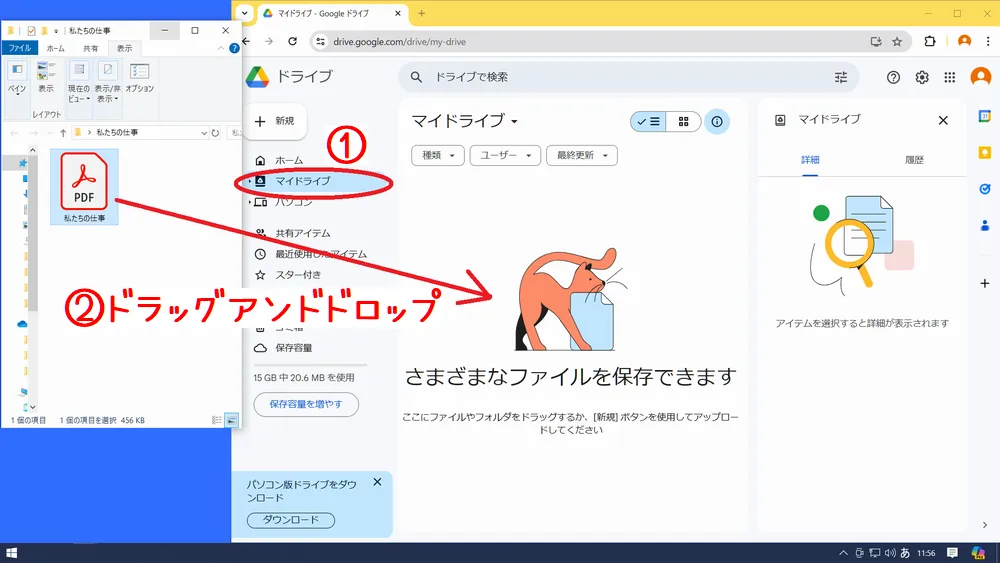Switch to list layout view
The image size is (1000, 563).
click(x=647, y=122)
